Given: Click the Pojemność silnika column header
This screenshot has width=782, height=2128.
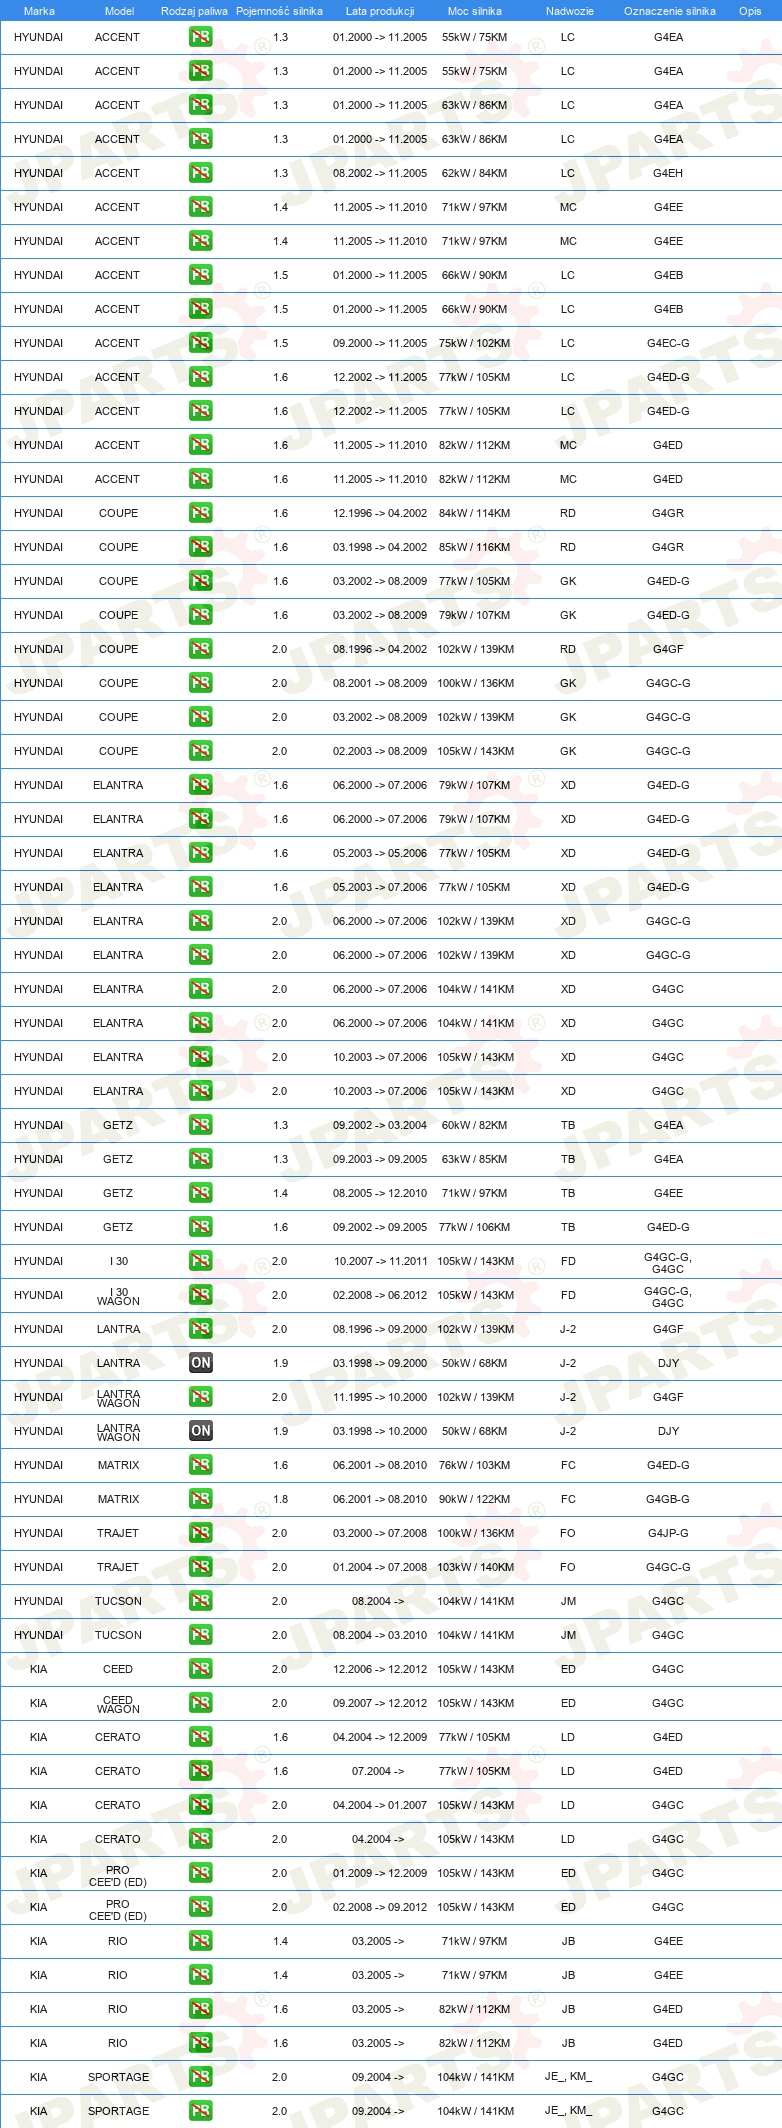Looking at the screenshot, I should pyautogui.click(x=279, y=11).
